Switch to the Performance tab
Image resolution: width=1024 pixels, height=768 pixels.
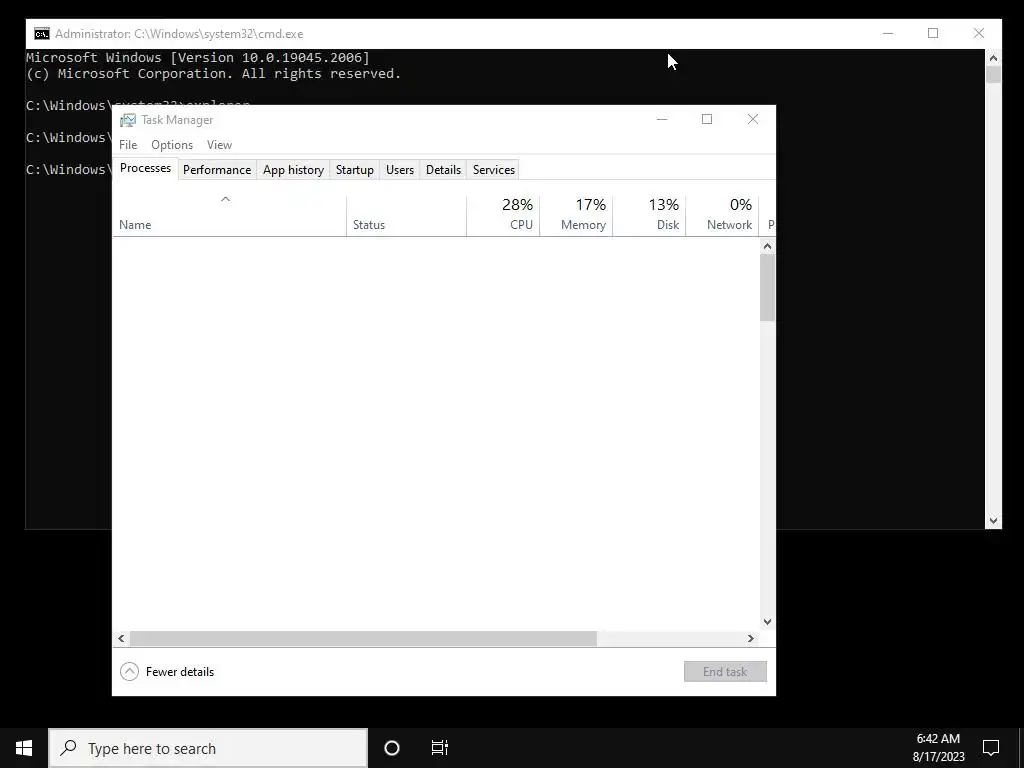(217, 170)
